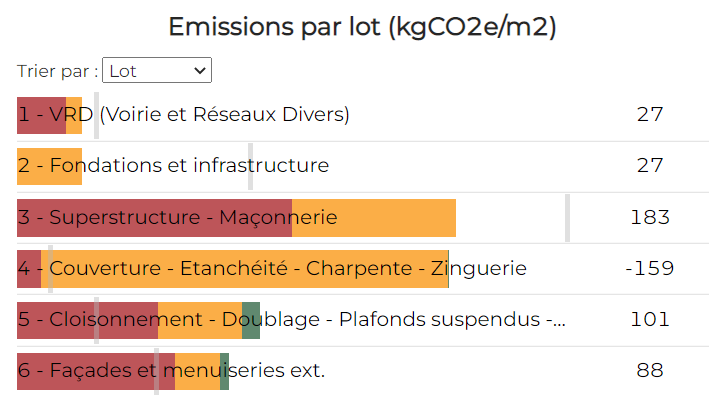Screen dimensions: 714x396
Task: Select the row 2 - Fondations et infrastructure
Action: tap(362, 167)
